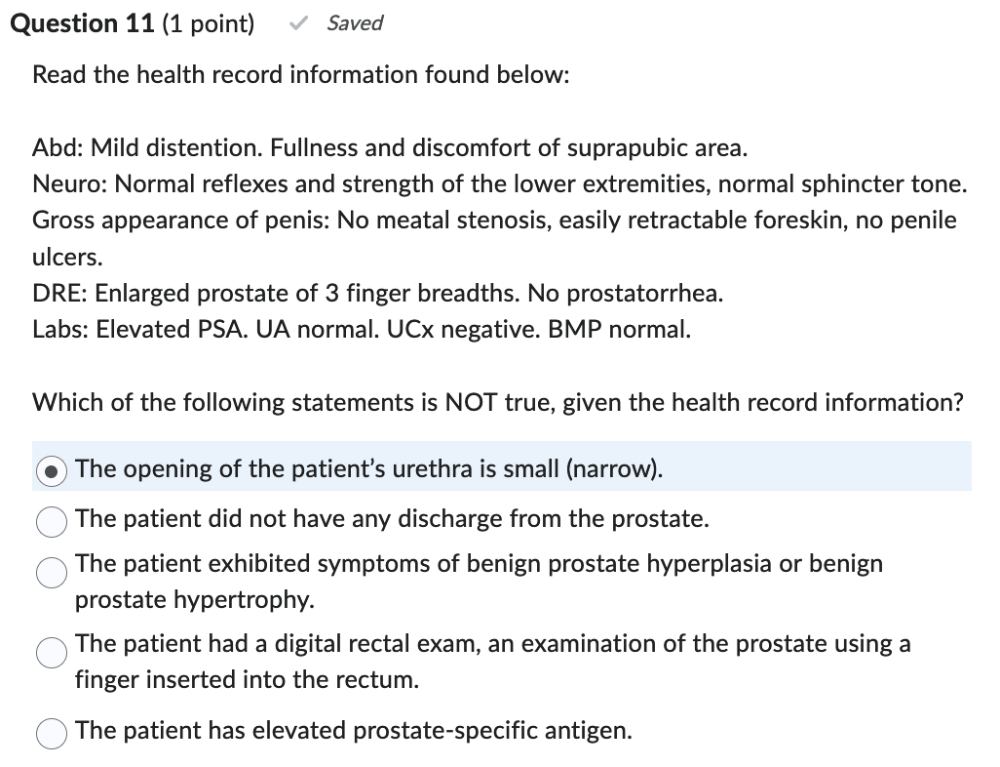Click the answer text "finger inserted into the rectum"
Image resolution: width=1000 pixels, height=767 pixels.
pos(247,681)
